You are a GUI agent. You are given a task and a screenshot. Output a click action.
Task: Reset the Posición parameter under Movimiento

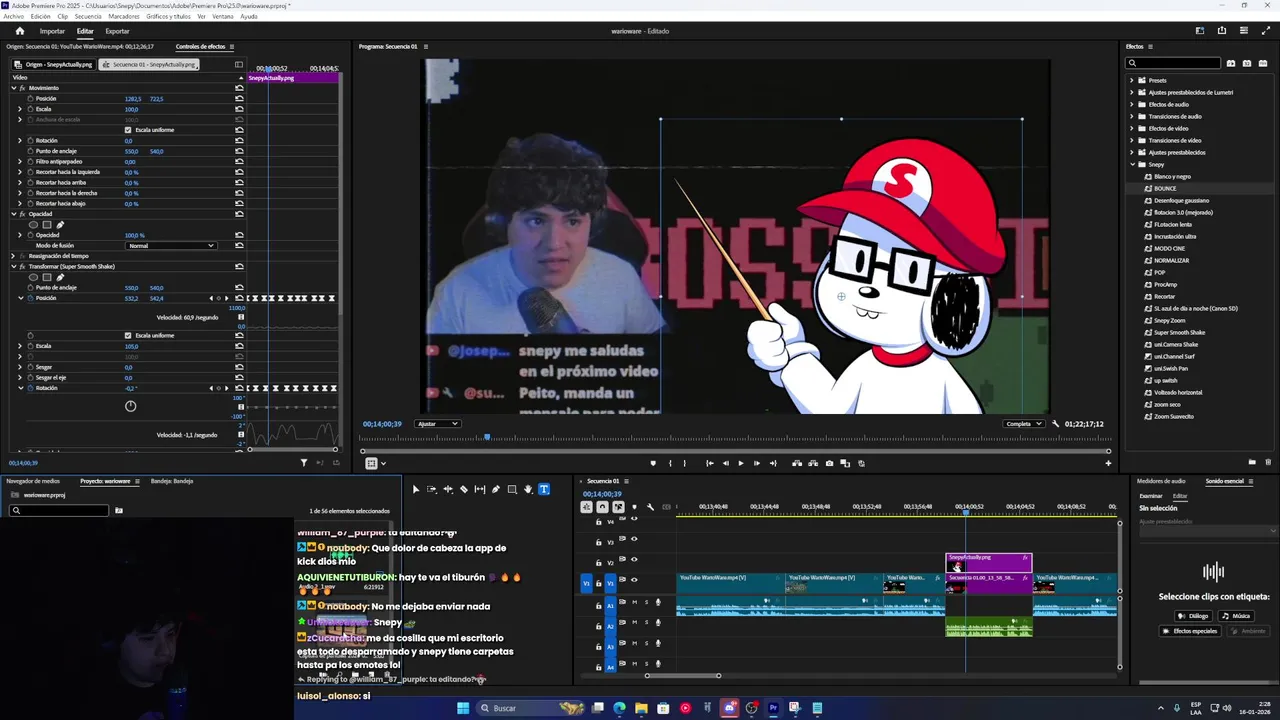[239, 99]
